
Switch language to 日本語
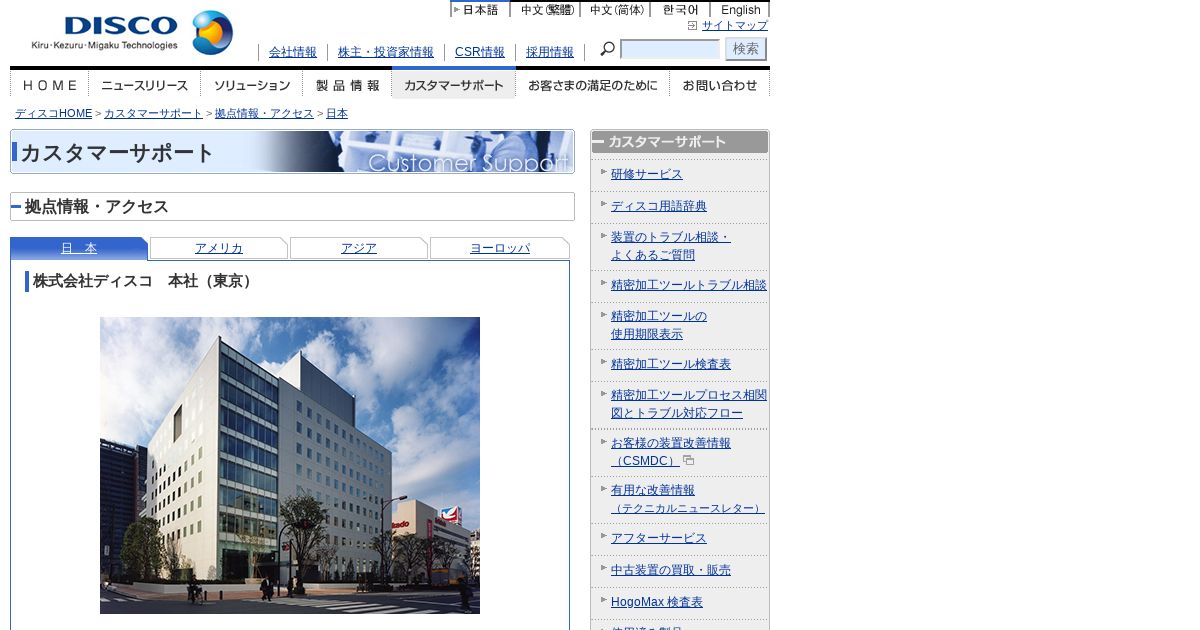click(480, 9)
